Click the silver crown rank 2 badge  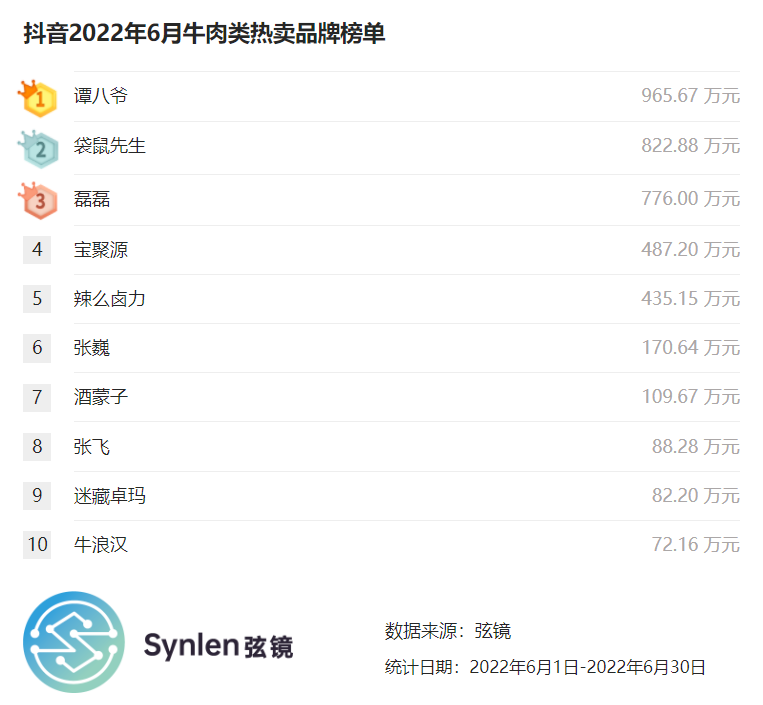click(x=38, y=149)
